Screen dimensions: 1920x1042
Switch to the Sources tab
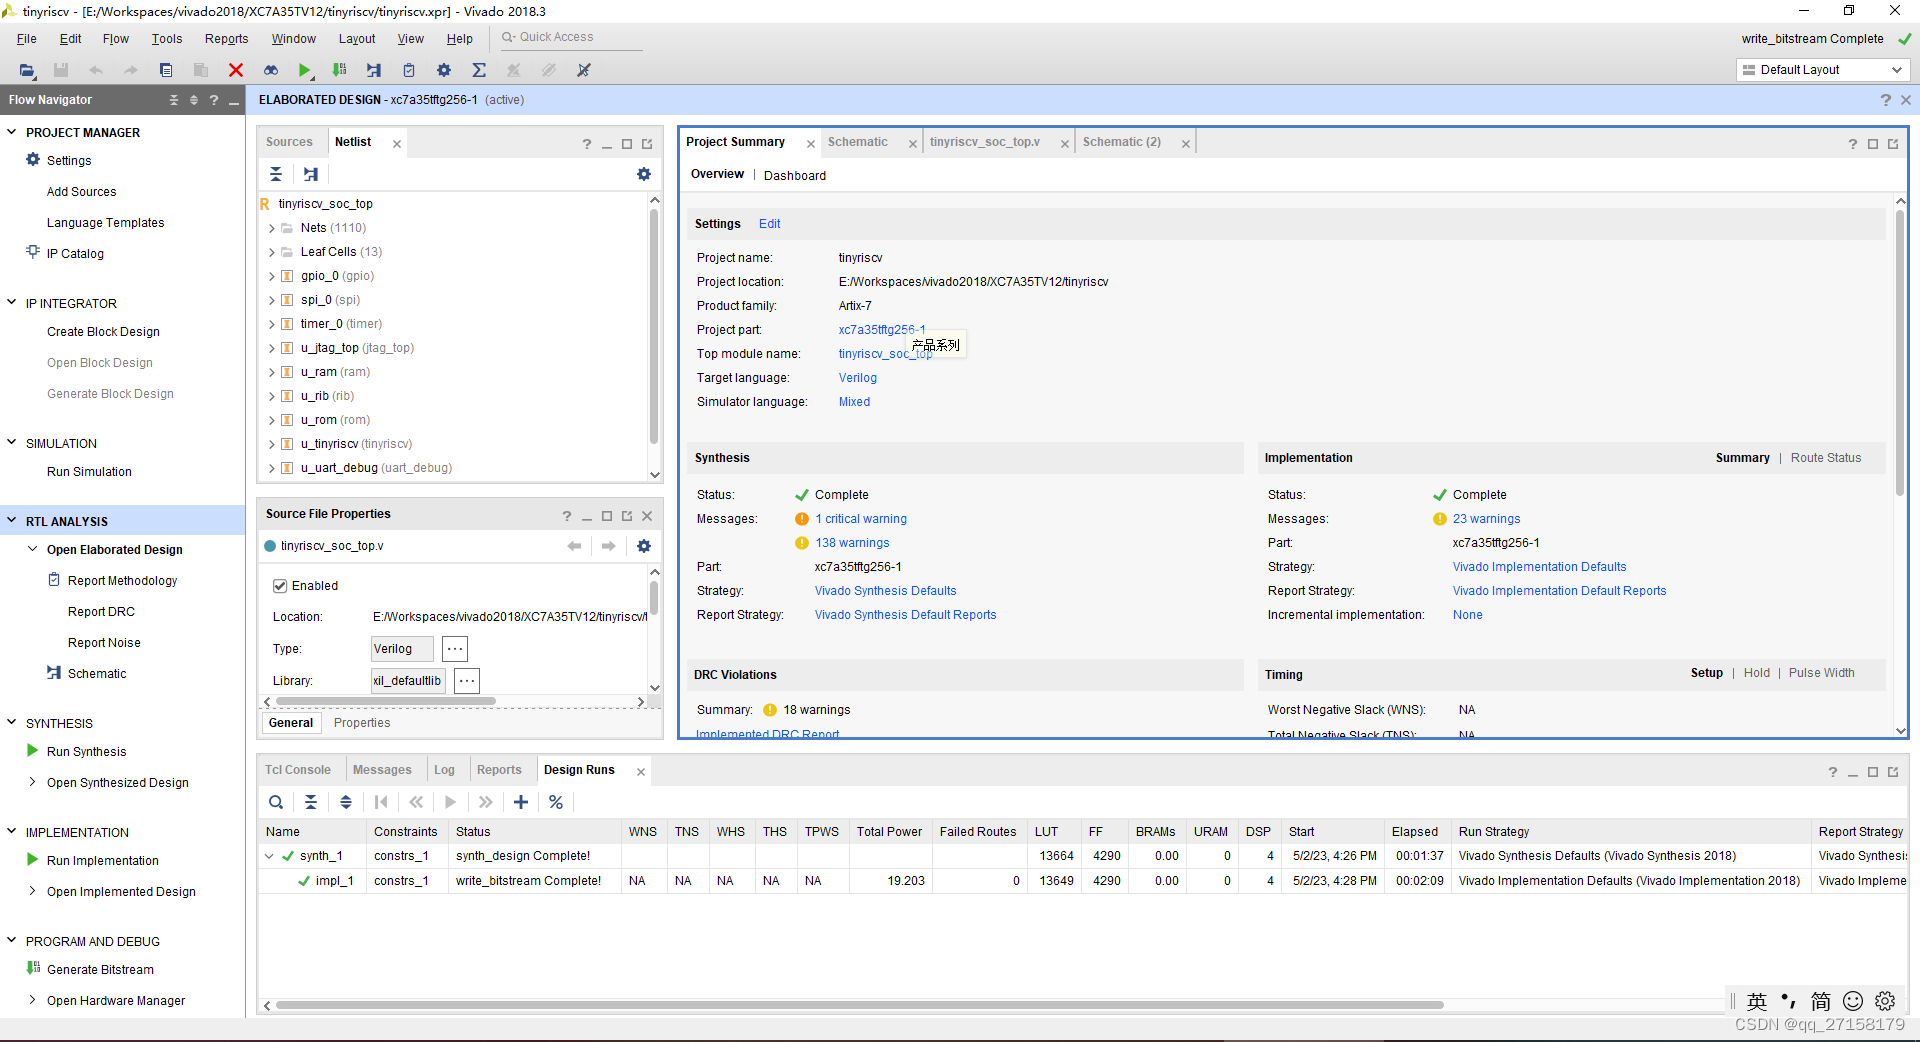pyautogui.click(x=289, y=142)
